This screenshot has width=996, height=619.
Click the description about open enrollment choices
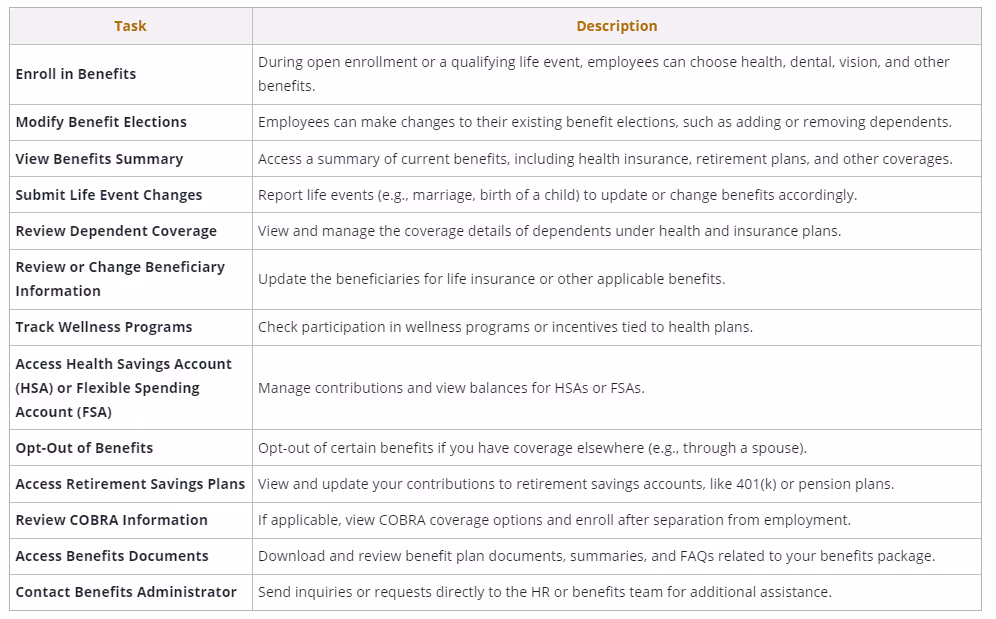click(x=603, y=74)
